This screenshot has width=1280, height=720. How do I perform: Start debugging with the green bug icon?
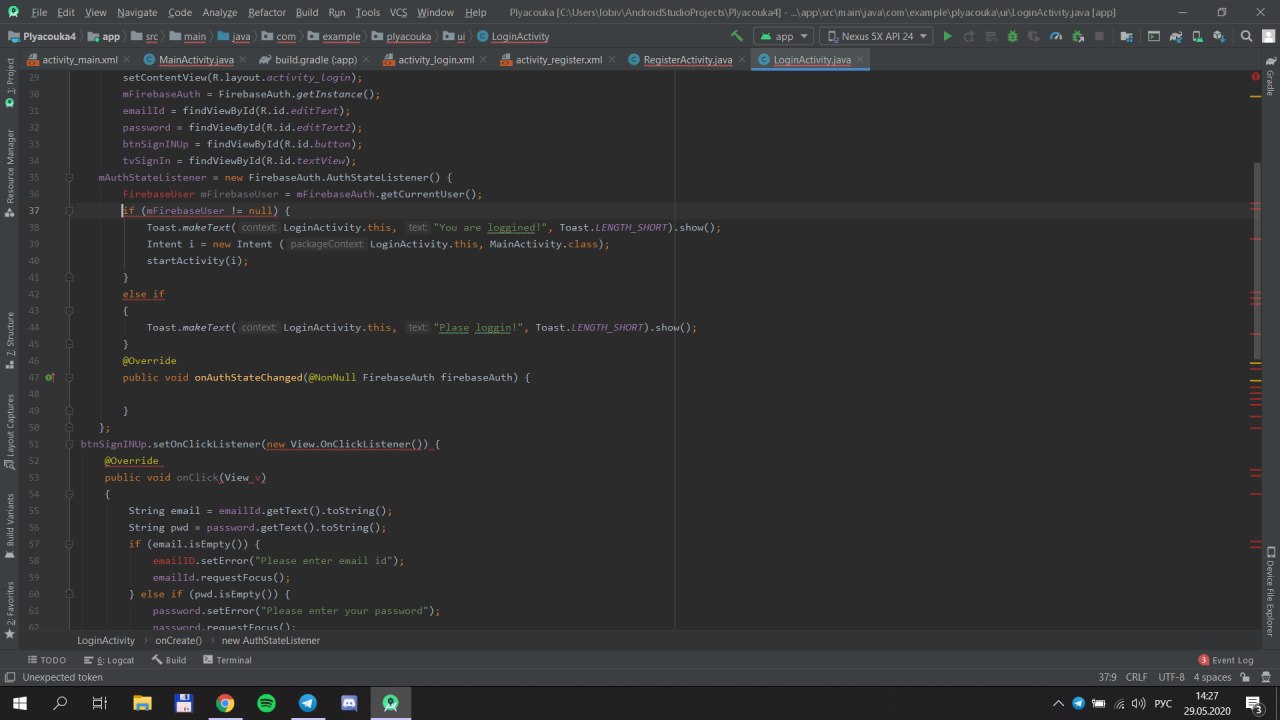(x=1012, y=36)
